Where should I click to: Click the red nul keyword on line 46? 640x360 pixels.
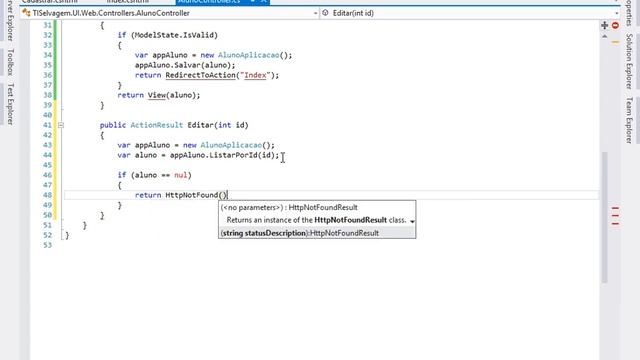point(181,175)
